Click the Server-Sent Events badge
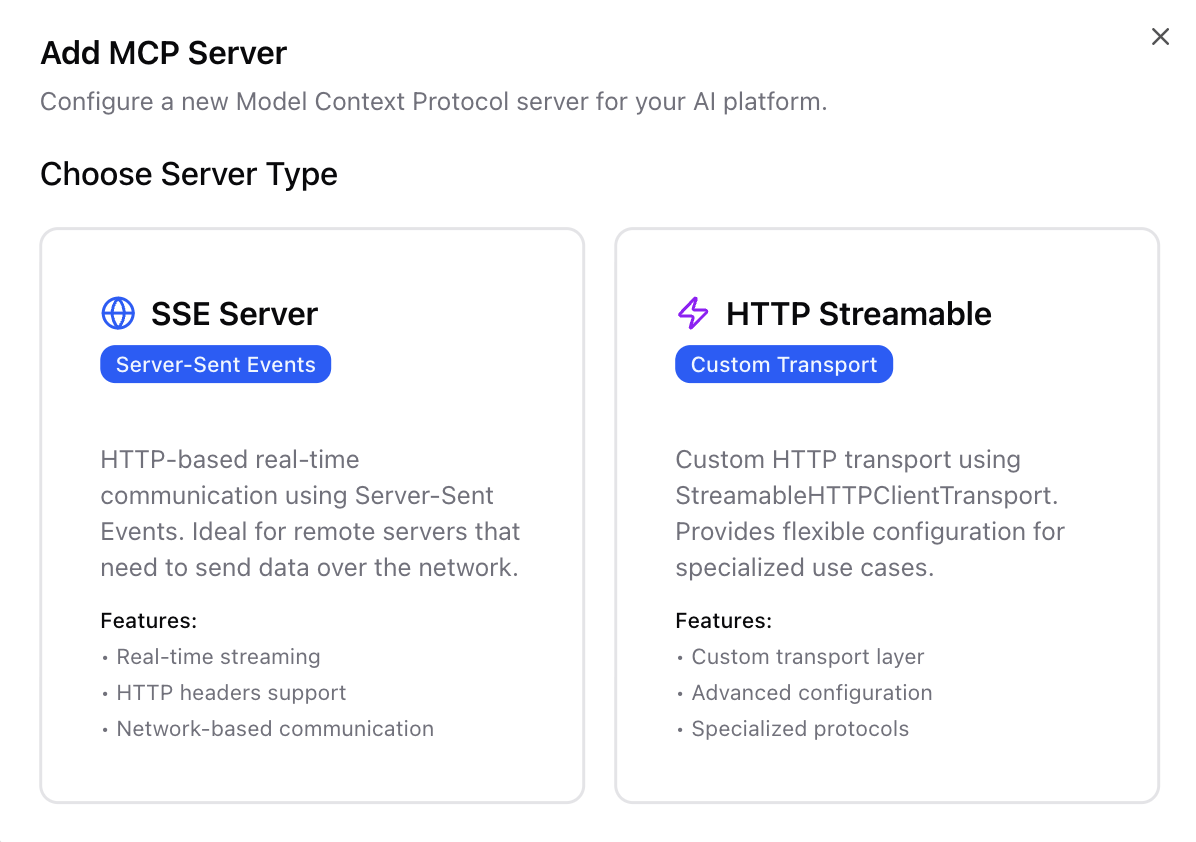 (x=215, y=364)
